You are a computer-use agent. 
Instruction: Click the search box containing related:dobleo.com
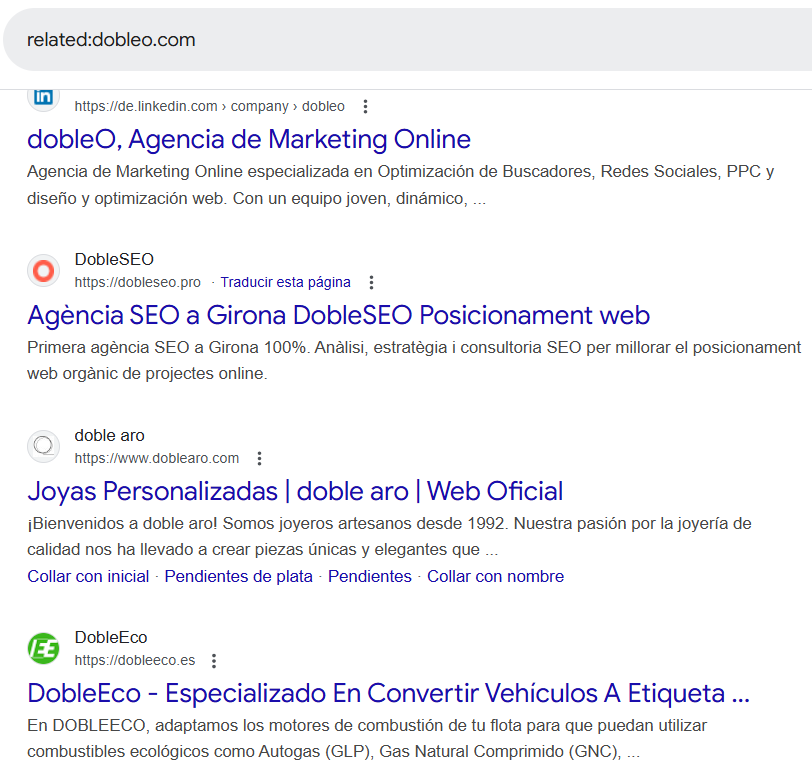(400, 40)
